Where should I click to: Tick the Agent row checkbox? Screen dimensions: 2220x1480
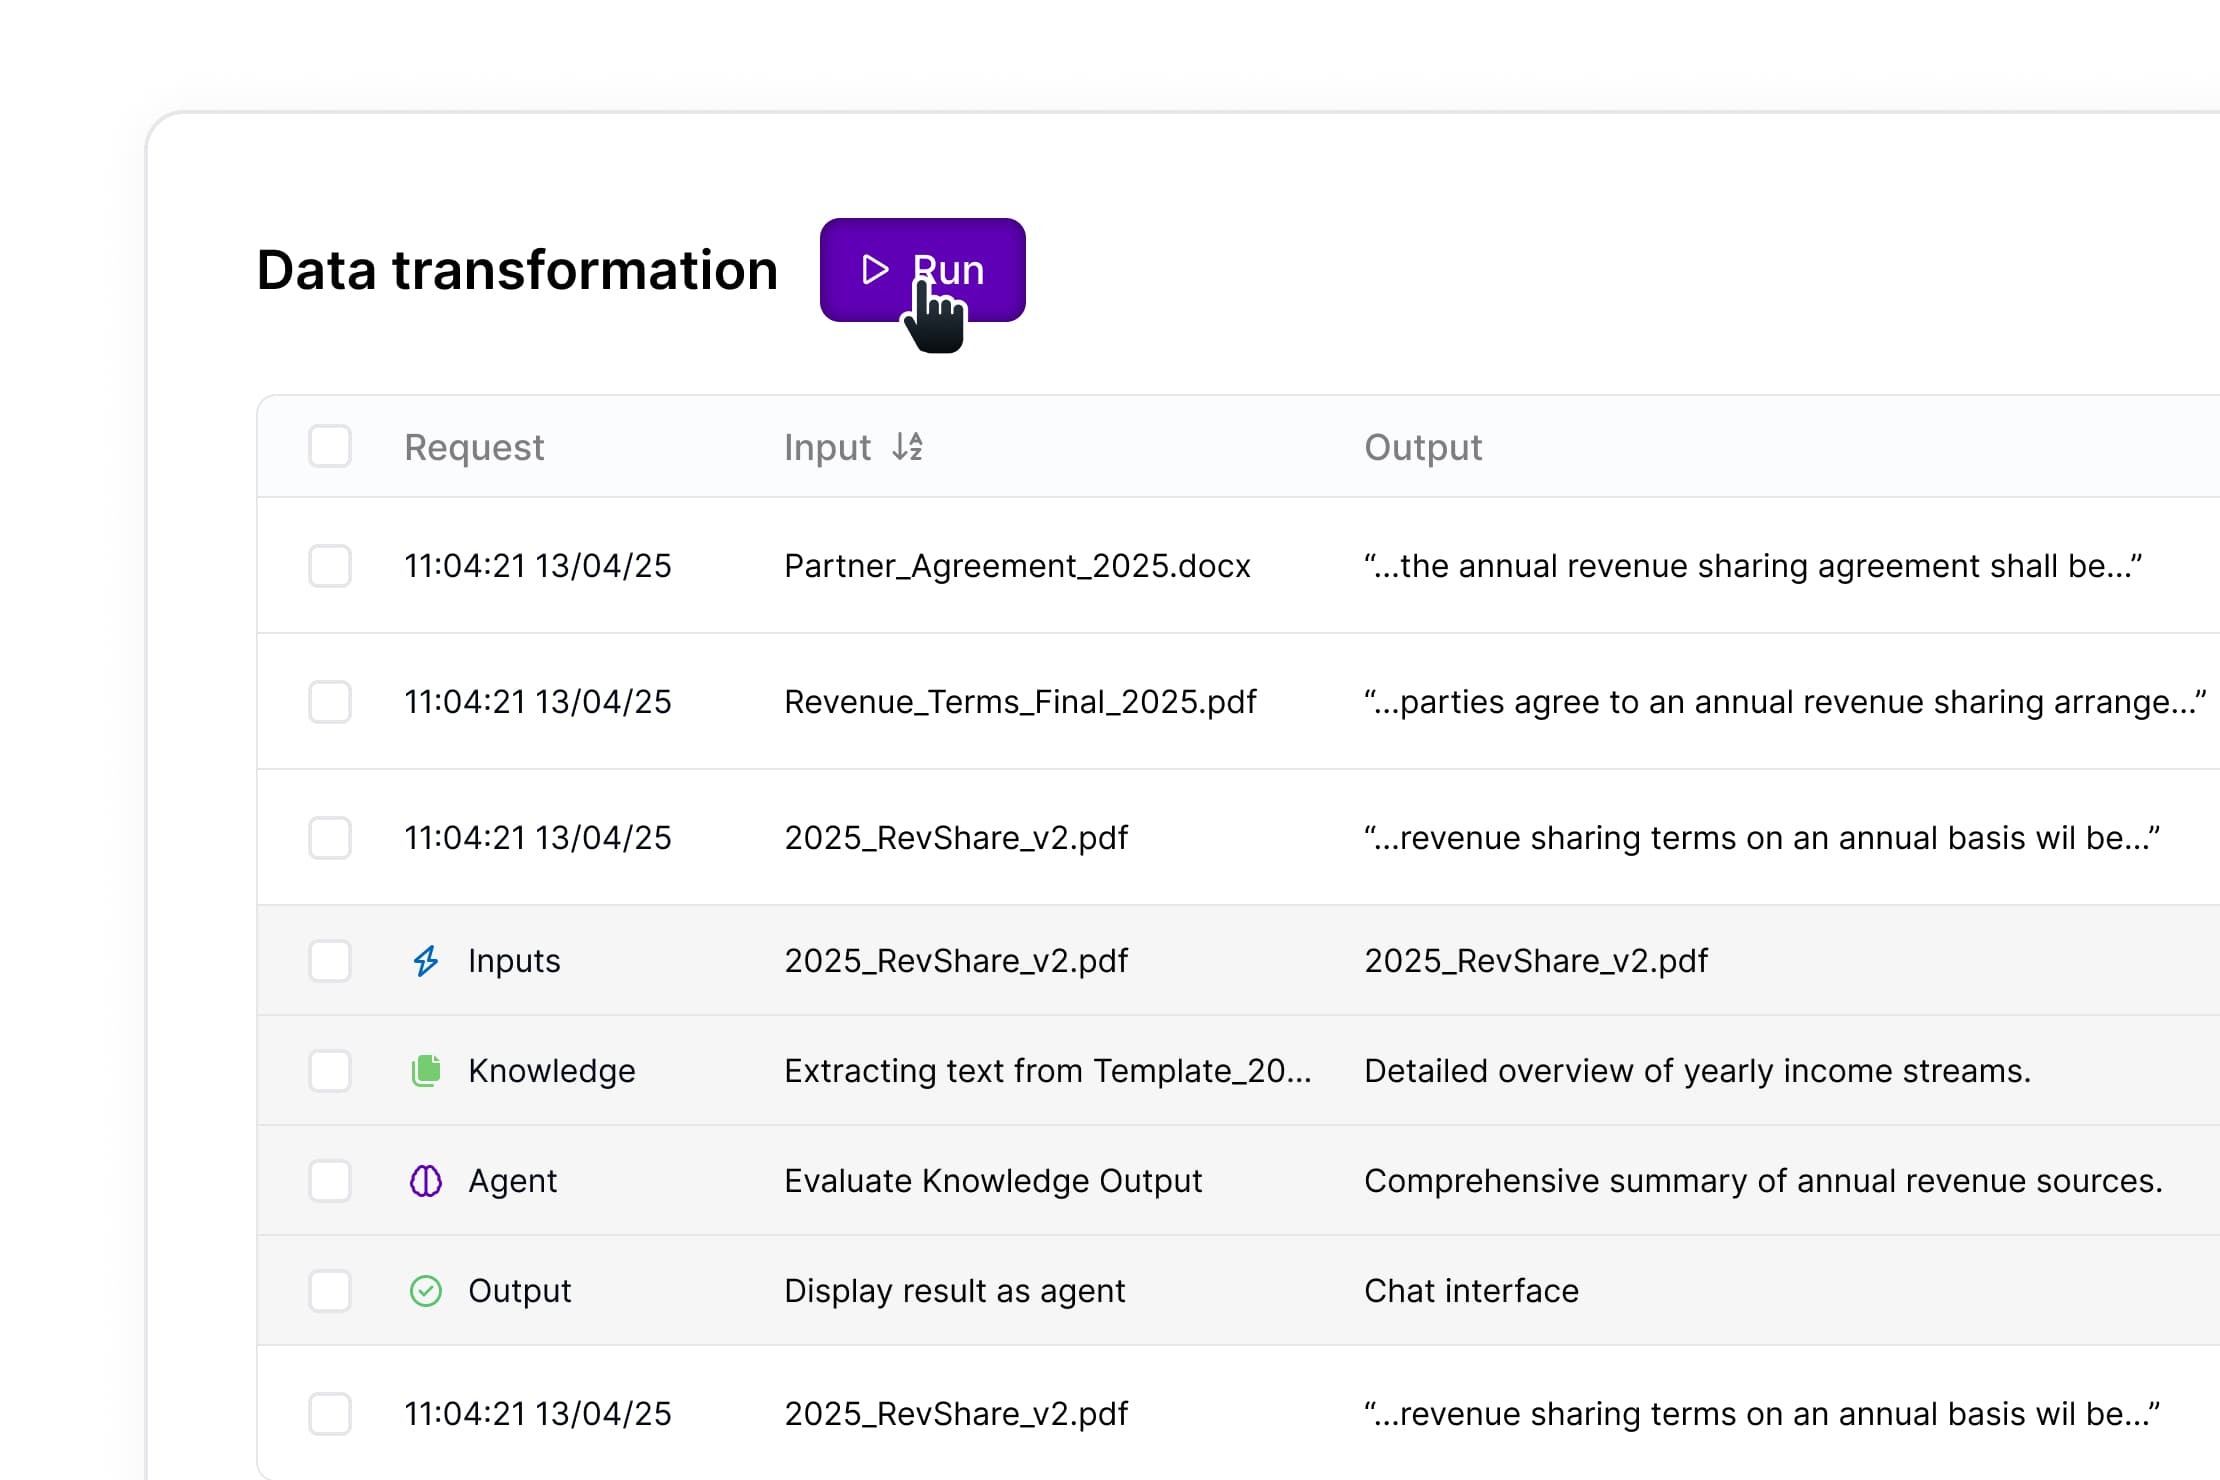(330, 1181)
